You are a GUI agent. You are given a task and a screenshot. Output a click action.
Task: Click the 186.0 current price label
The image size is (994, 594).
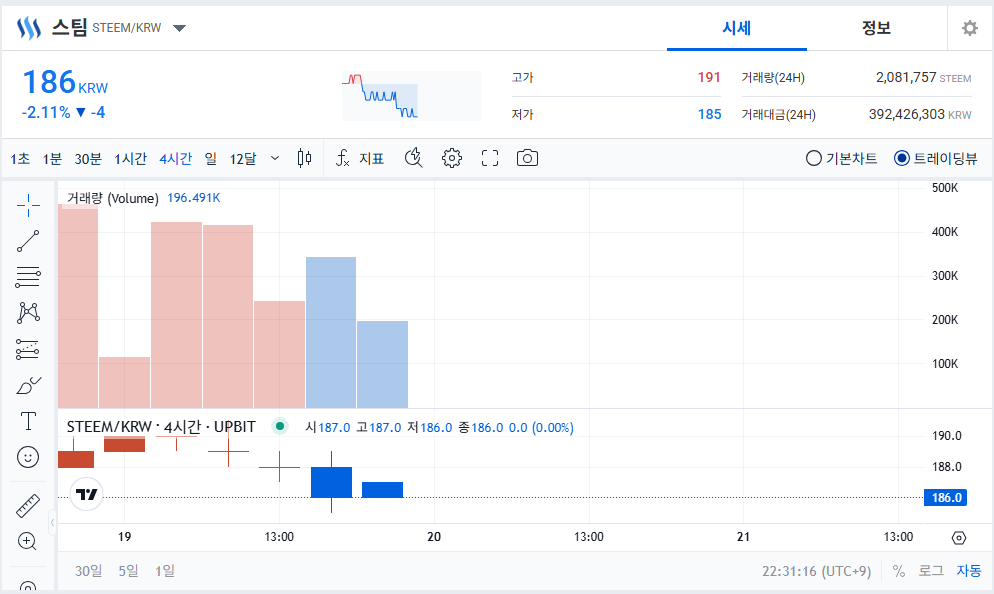[x=946, y=498]
